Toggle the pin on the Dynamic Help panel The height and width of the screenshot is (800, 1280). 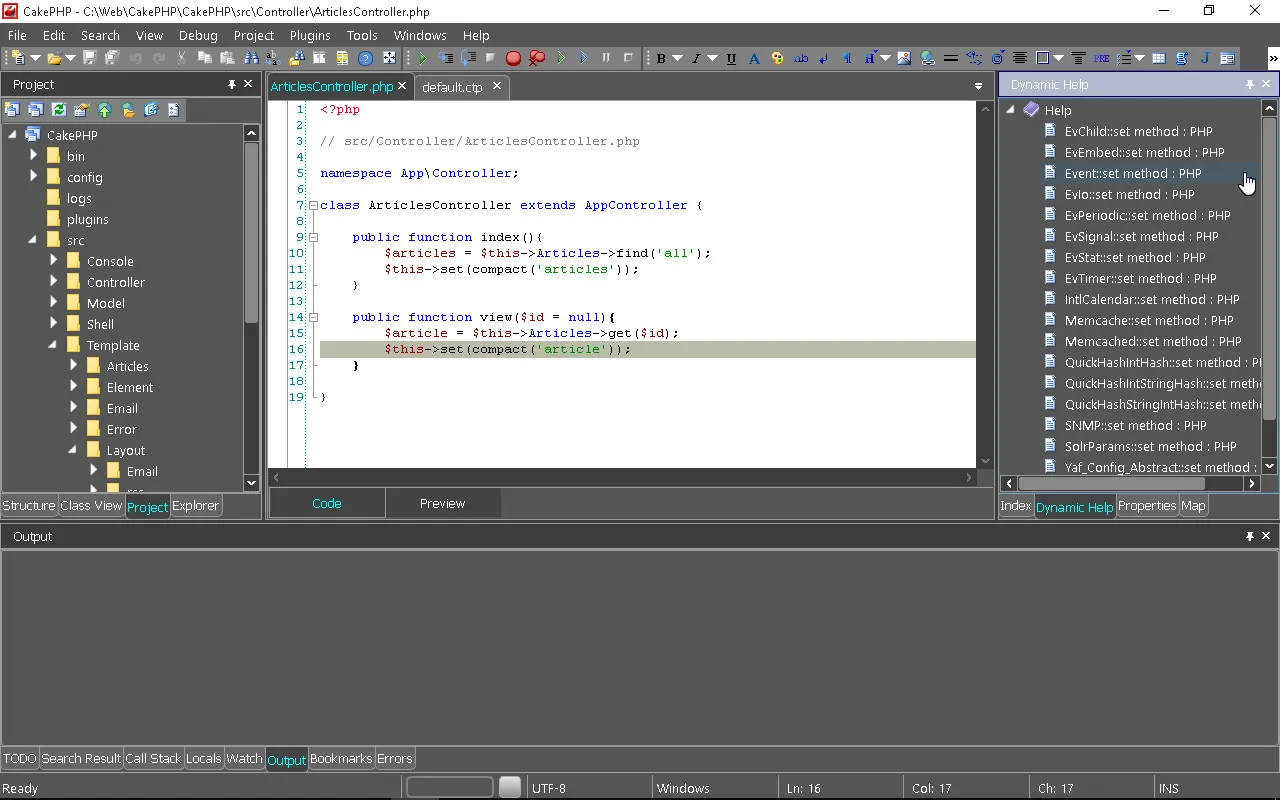pyautogui.click(x=1249, y=85)
